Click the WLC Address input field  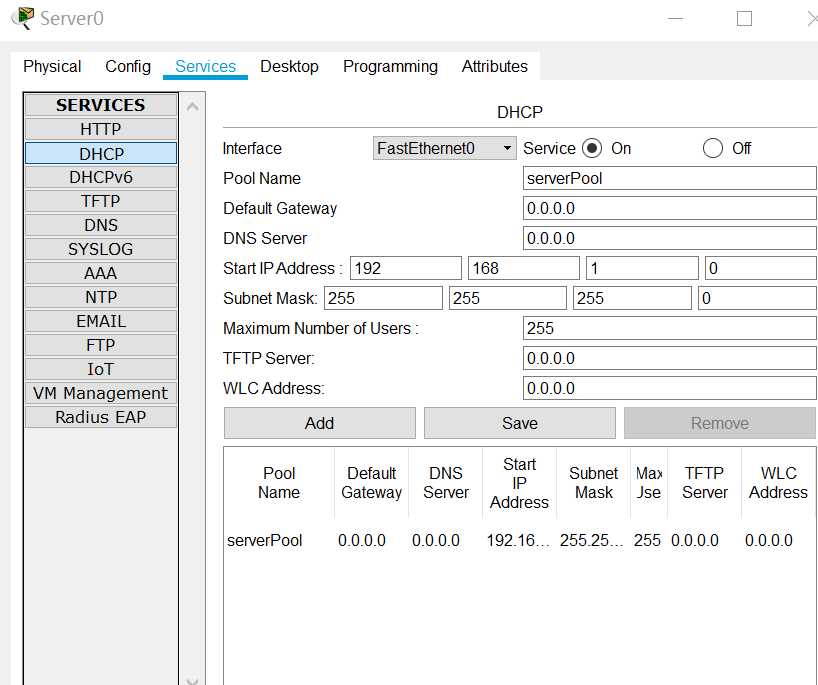[x=670, y=388]
